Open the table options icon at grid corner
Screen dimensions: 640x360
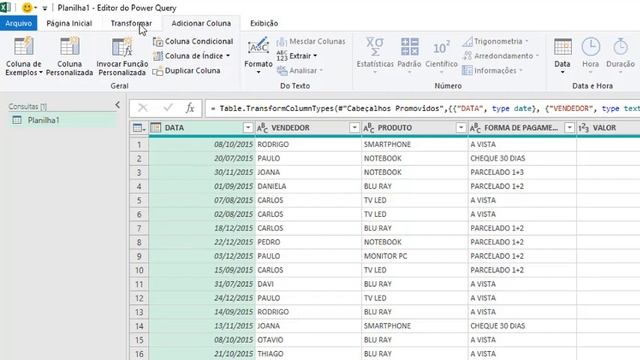pos(139,128)
